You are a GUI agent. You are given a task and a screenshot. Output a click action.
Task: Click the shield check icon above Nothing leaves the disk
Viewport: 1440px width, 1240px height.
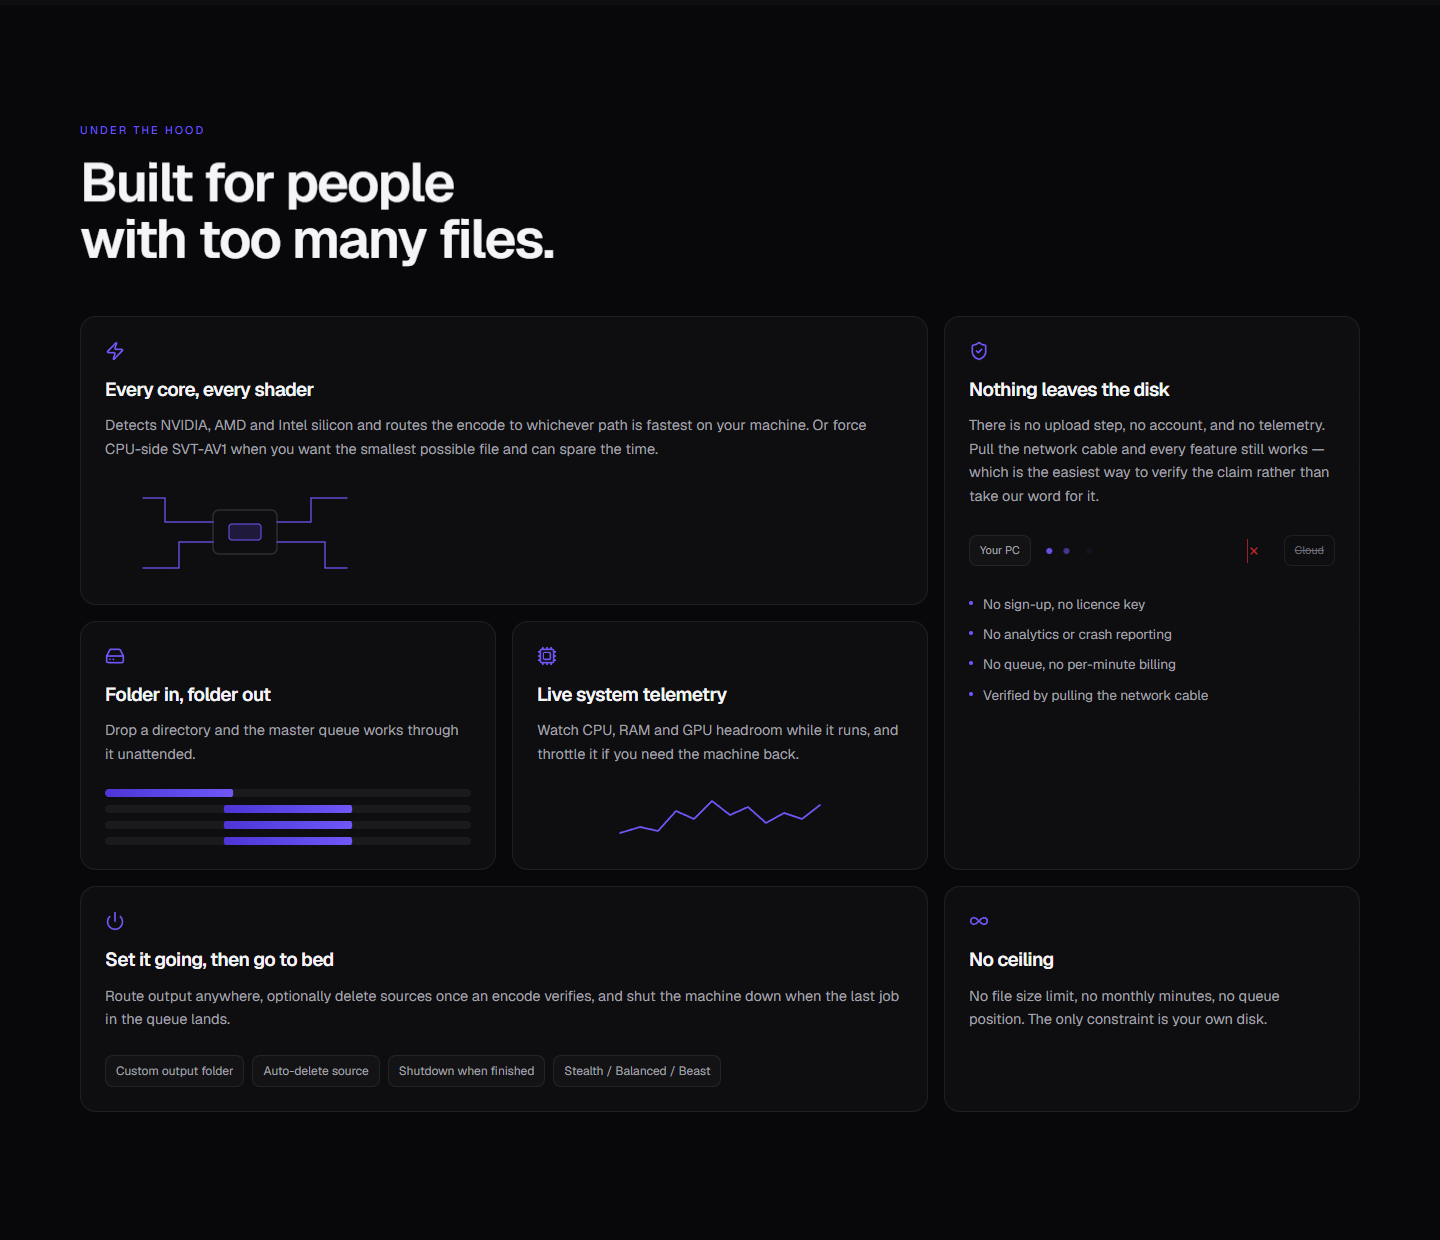[979, 351]
